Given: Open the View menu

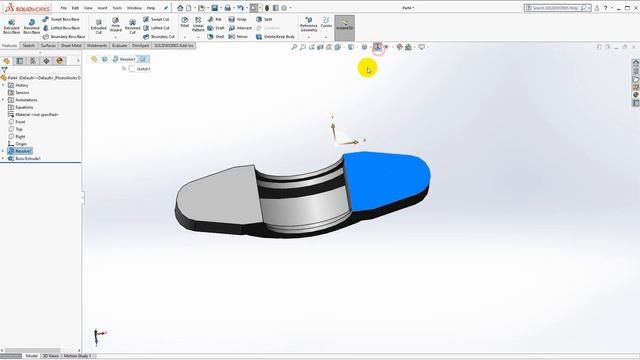Looking at the screenshot, I should [88, 8].
